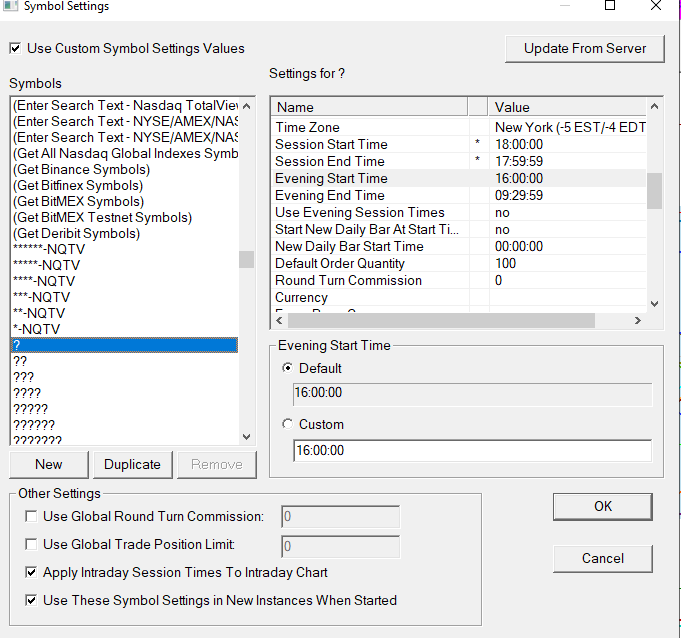Click the 18:00:00 session start value
The height and width of the screenshot is (638, 681).
pos(519,144)
